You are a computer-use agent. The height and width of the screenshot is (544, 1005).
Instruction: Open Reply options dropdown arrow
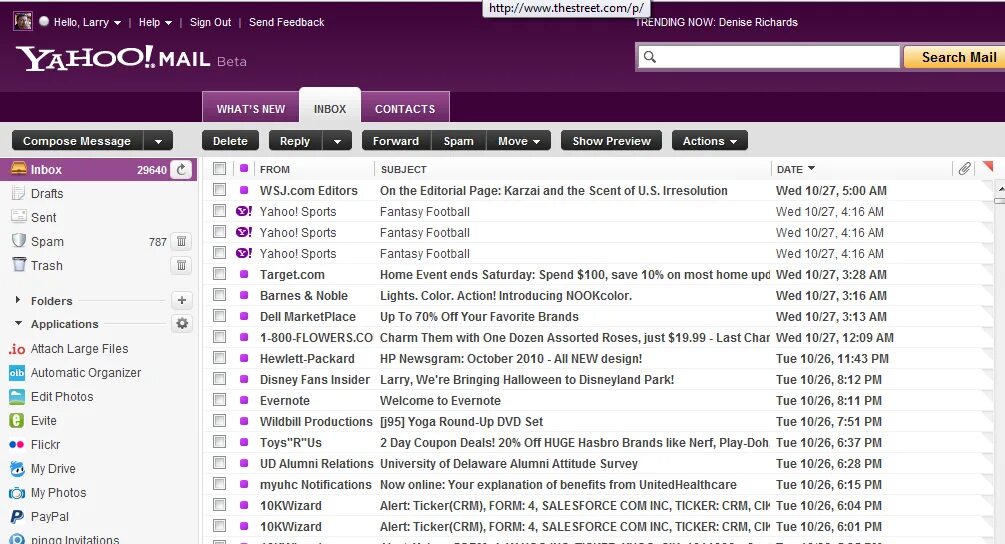click(337, 141)
